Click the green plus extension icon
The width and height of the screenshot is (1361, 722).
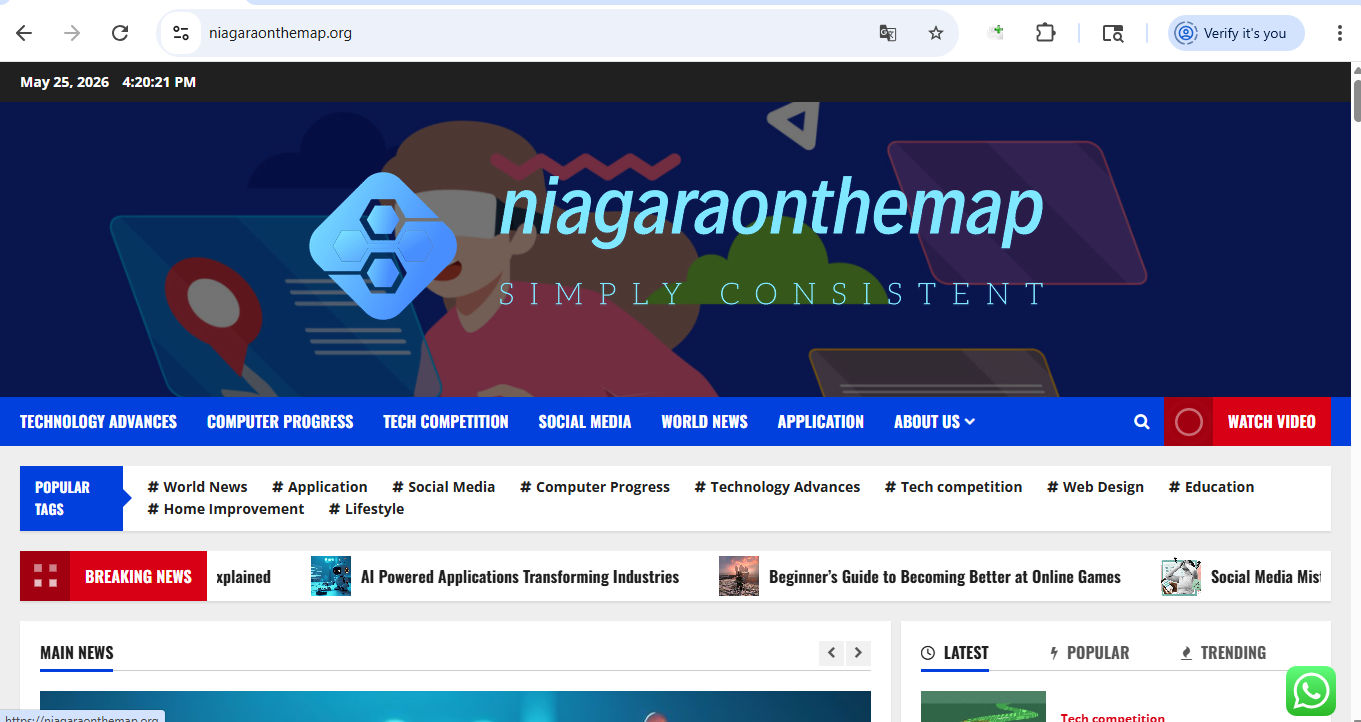coord(995,33)
